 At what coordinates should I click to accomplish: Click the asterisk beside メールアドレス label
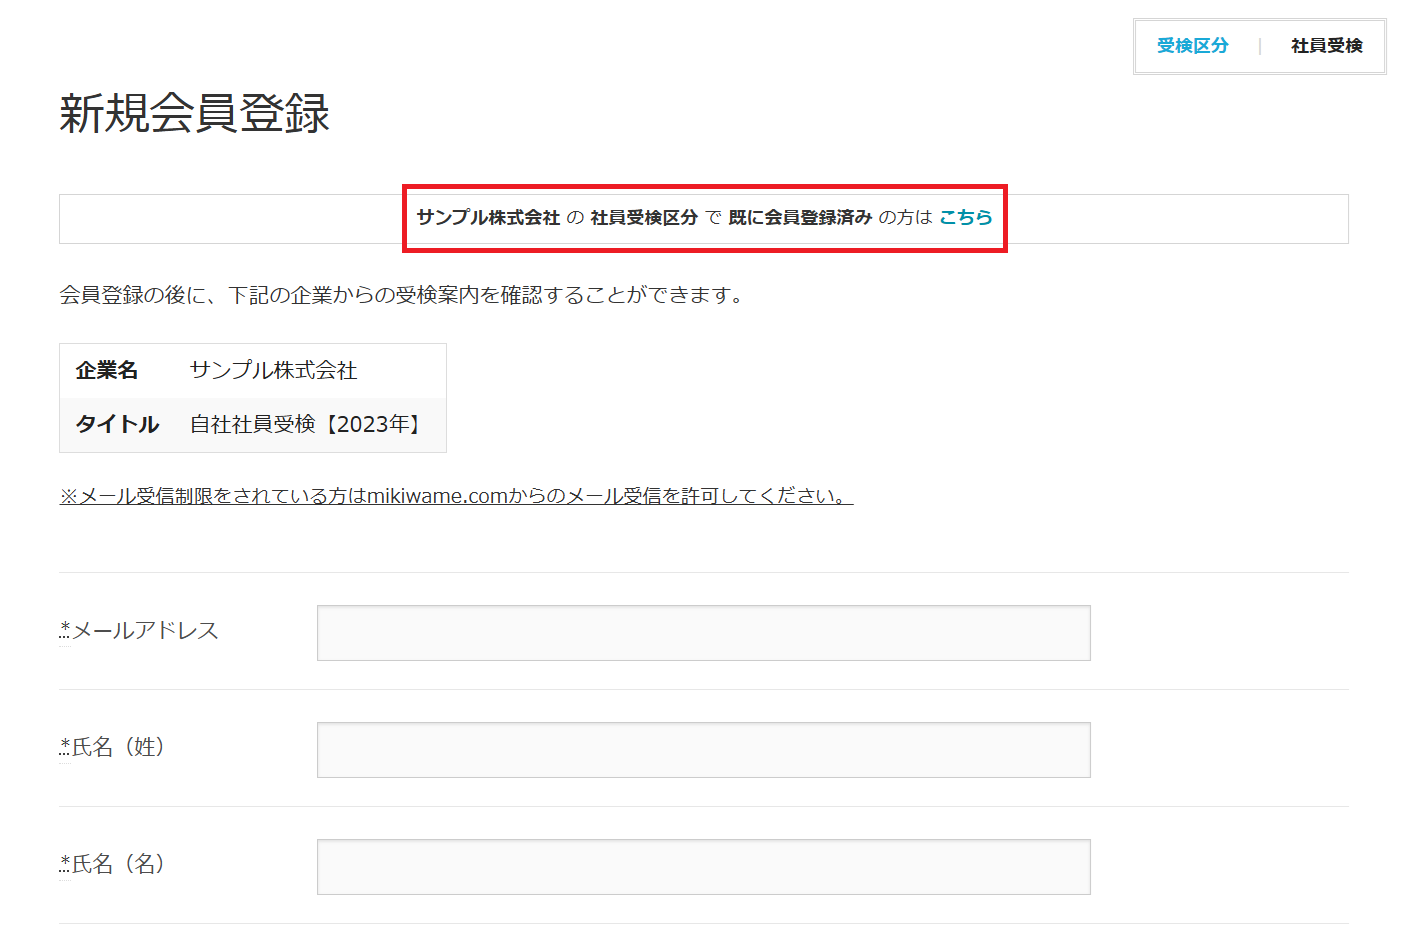coord(62,625)
